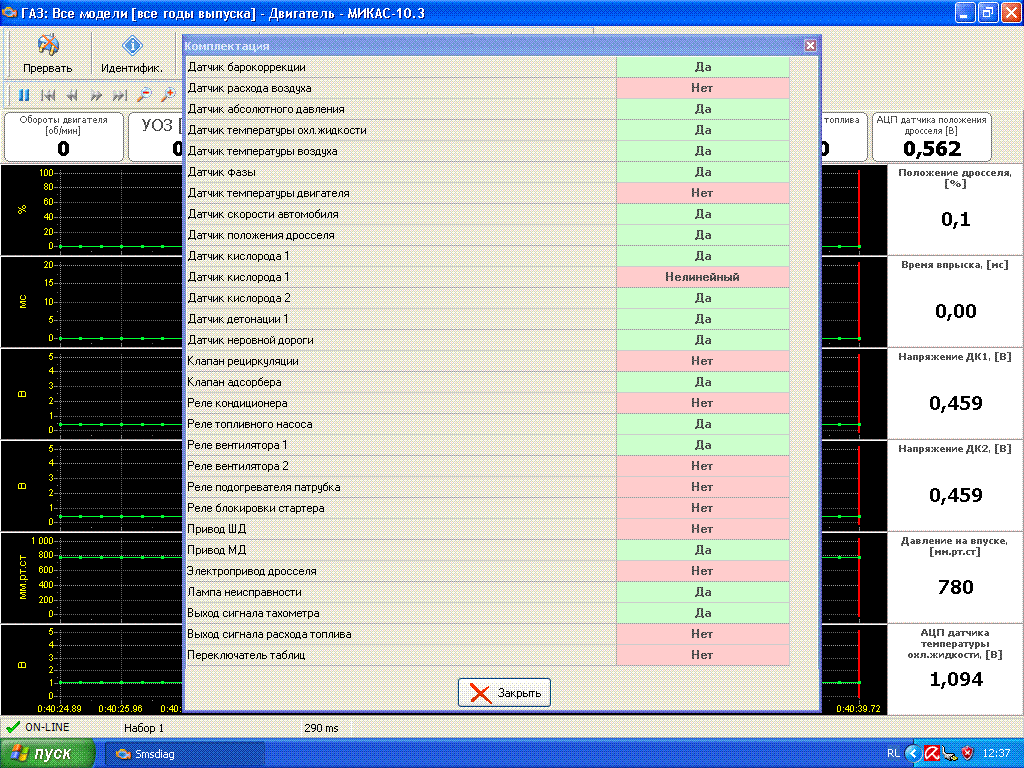Open the Windows пуск start button
Screen dimensions: 1024x768
click(x=48, y=753)
